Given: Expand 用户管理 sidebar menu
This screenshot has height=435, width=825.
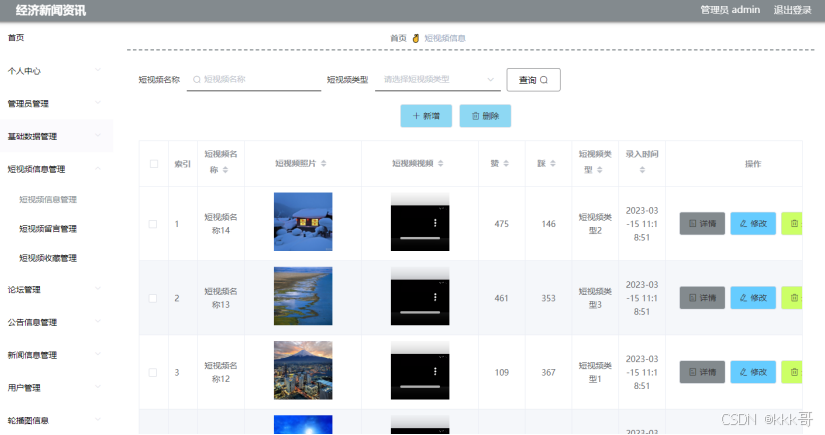Looking at the screenshot, I should (x=55, y=388).
